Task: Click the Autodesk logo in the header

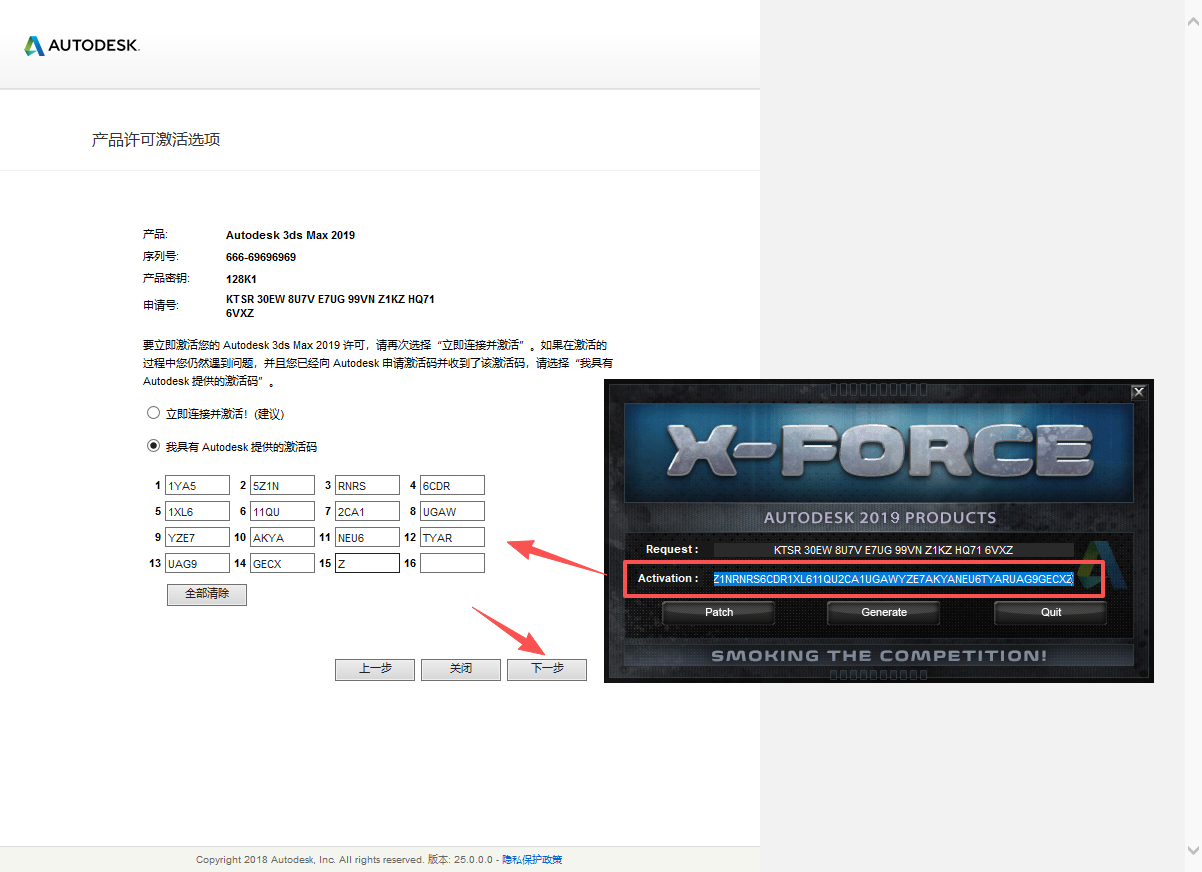Action: tap(82, 45)
